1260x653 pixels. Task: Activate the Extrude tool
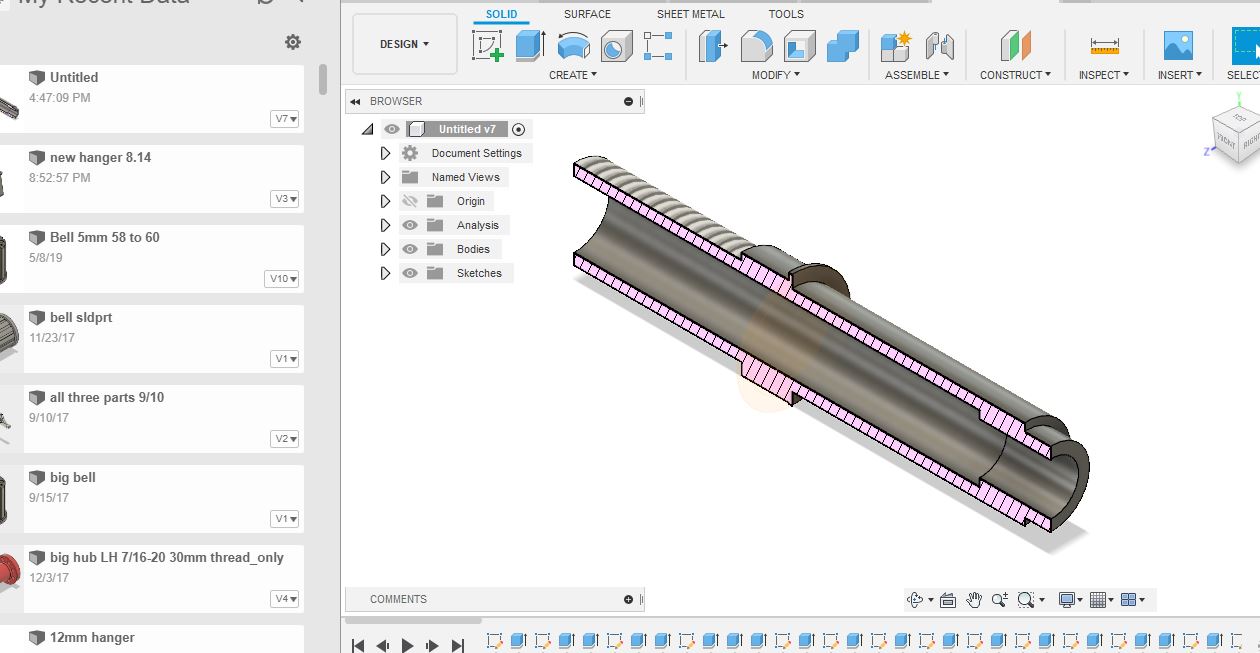coord(530,46)
